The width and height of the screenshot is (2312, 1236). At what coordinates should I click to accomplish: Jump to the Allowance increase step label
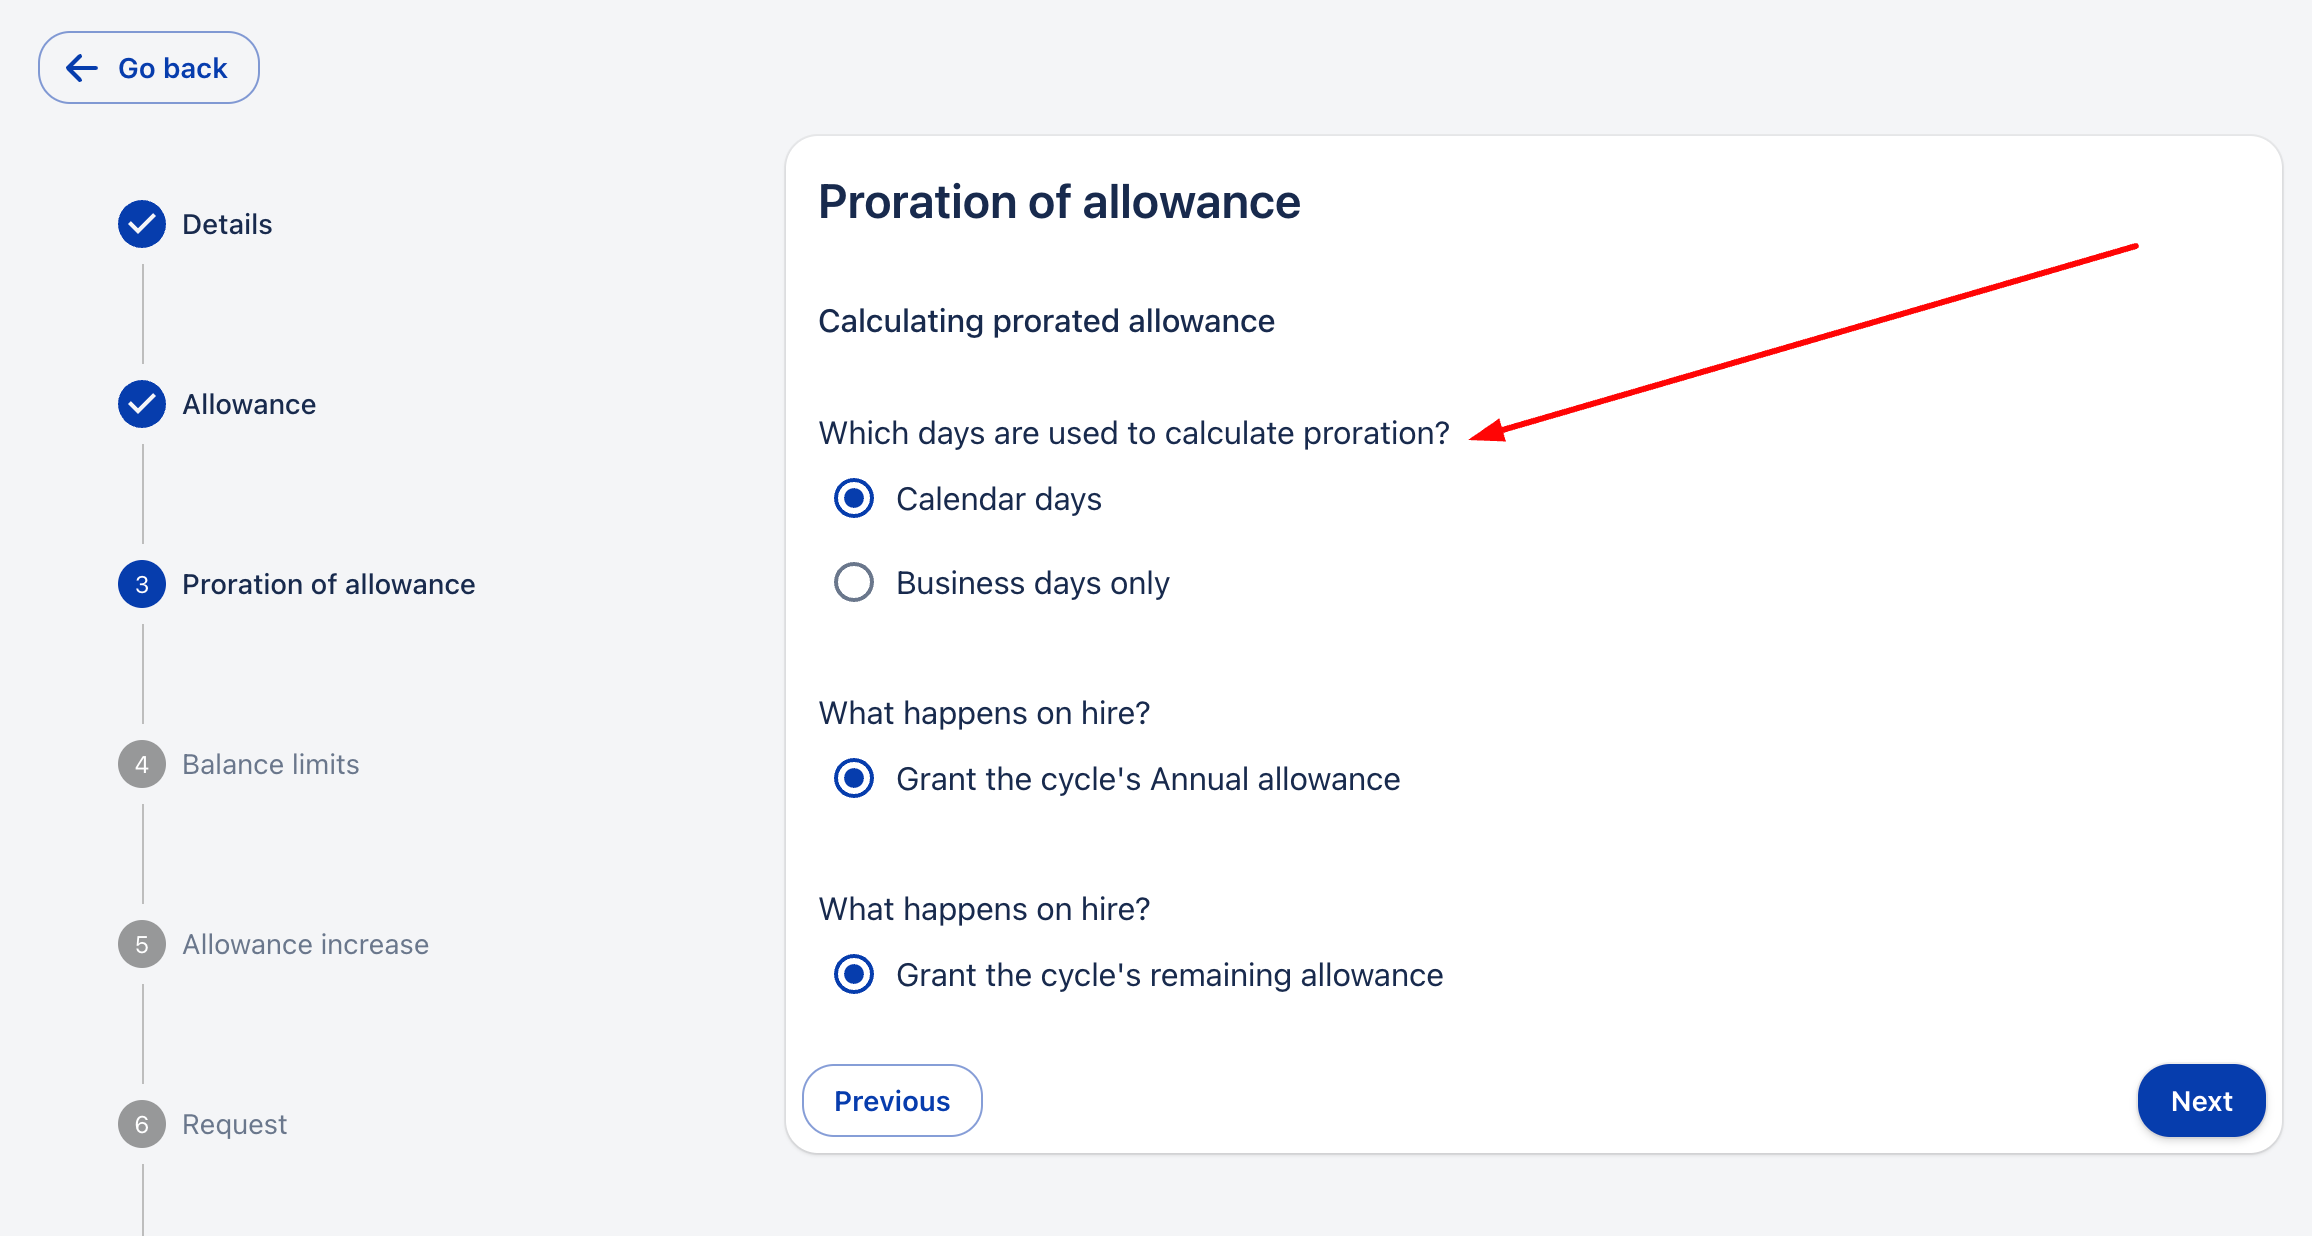305,944
